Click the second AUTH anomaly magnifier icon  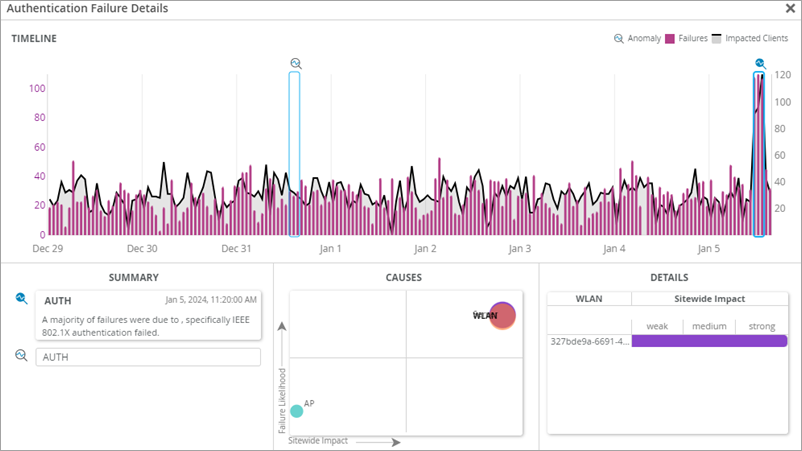coord(21,355)
